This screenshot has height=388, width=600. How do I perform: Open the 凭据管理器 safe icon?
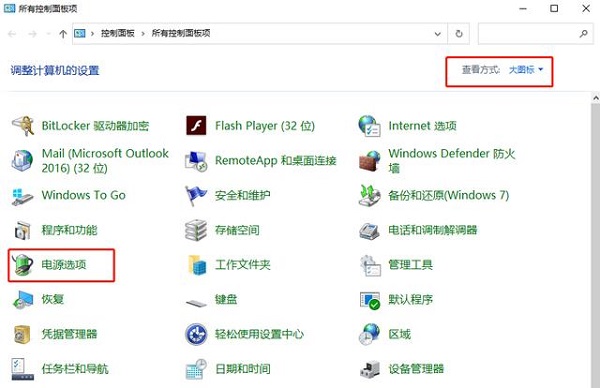point(22,334)
